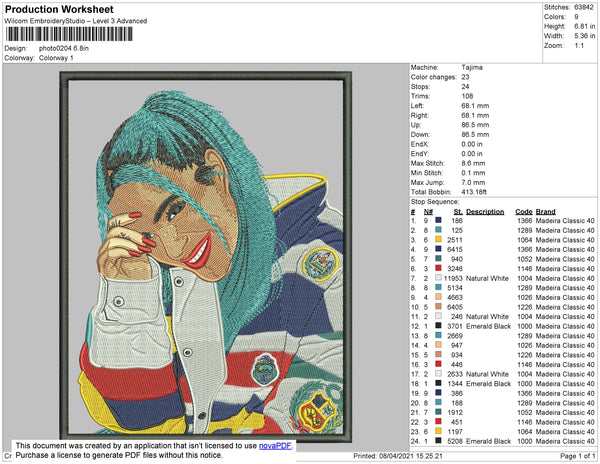Pick the tan swatch in stop row 10
Screen dimensions: 600x464
point(438,306)
